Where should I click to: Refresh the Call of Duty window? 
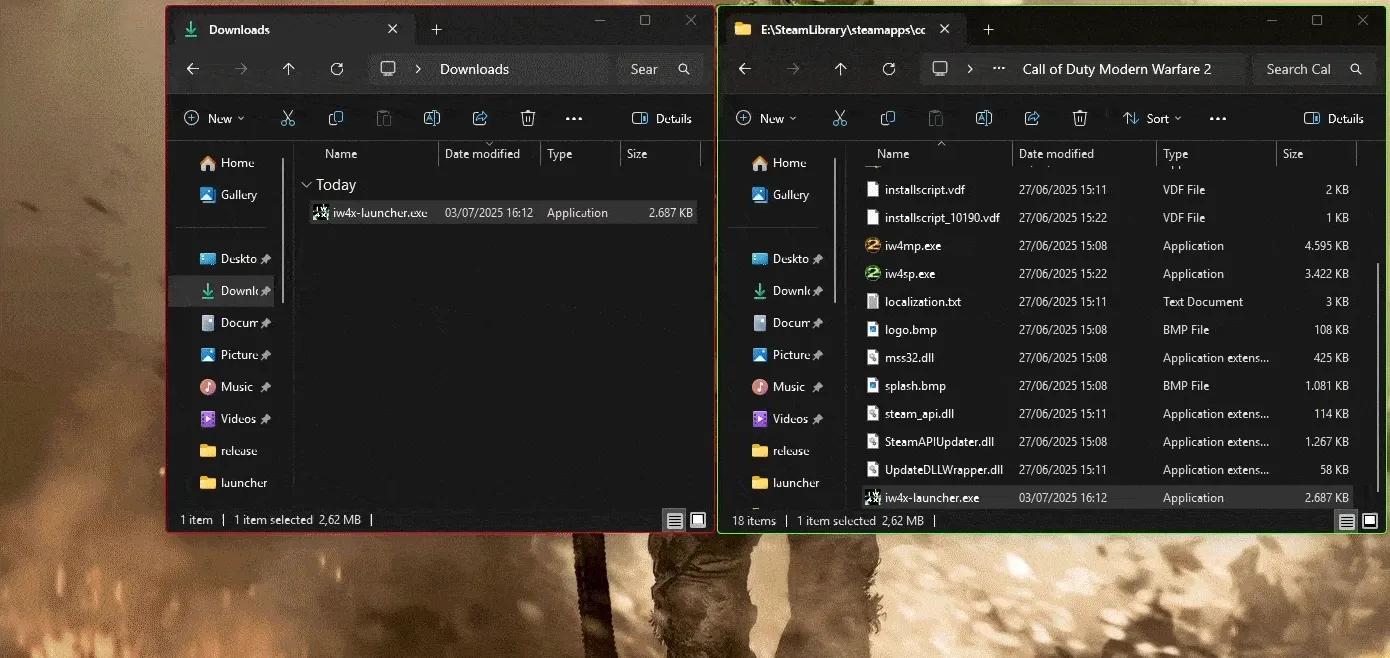(889, 69)
